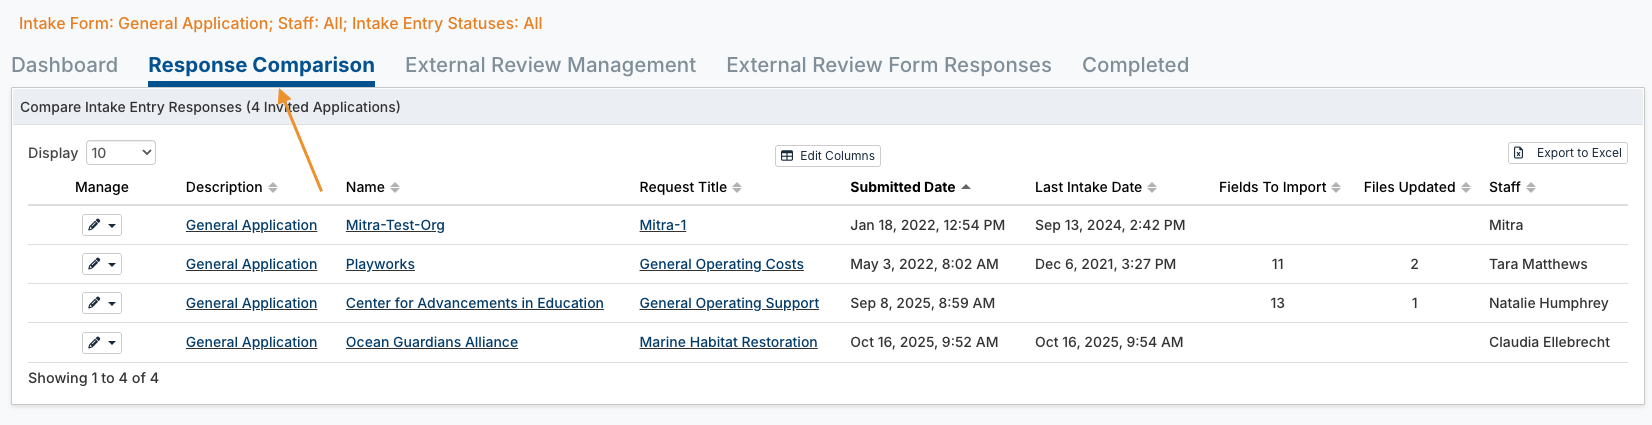Sort by the Submitted Date column

click(x=910, y=187)
